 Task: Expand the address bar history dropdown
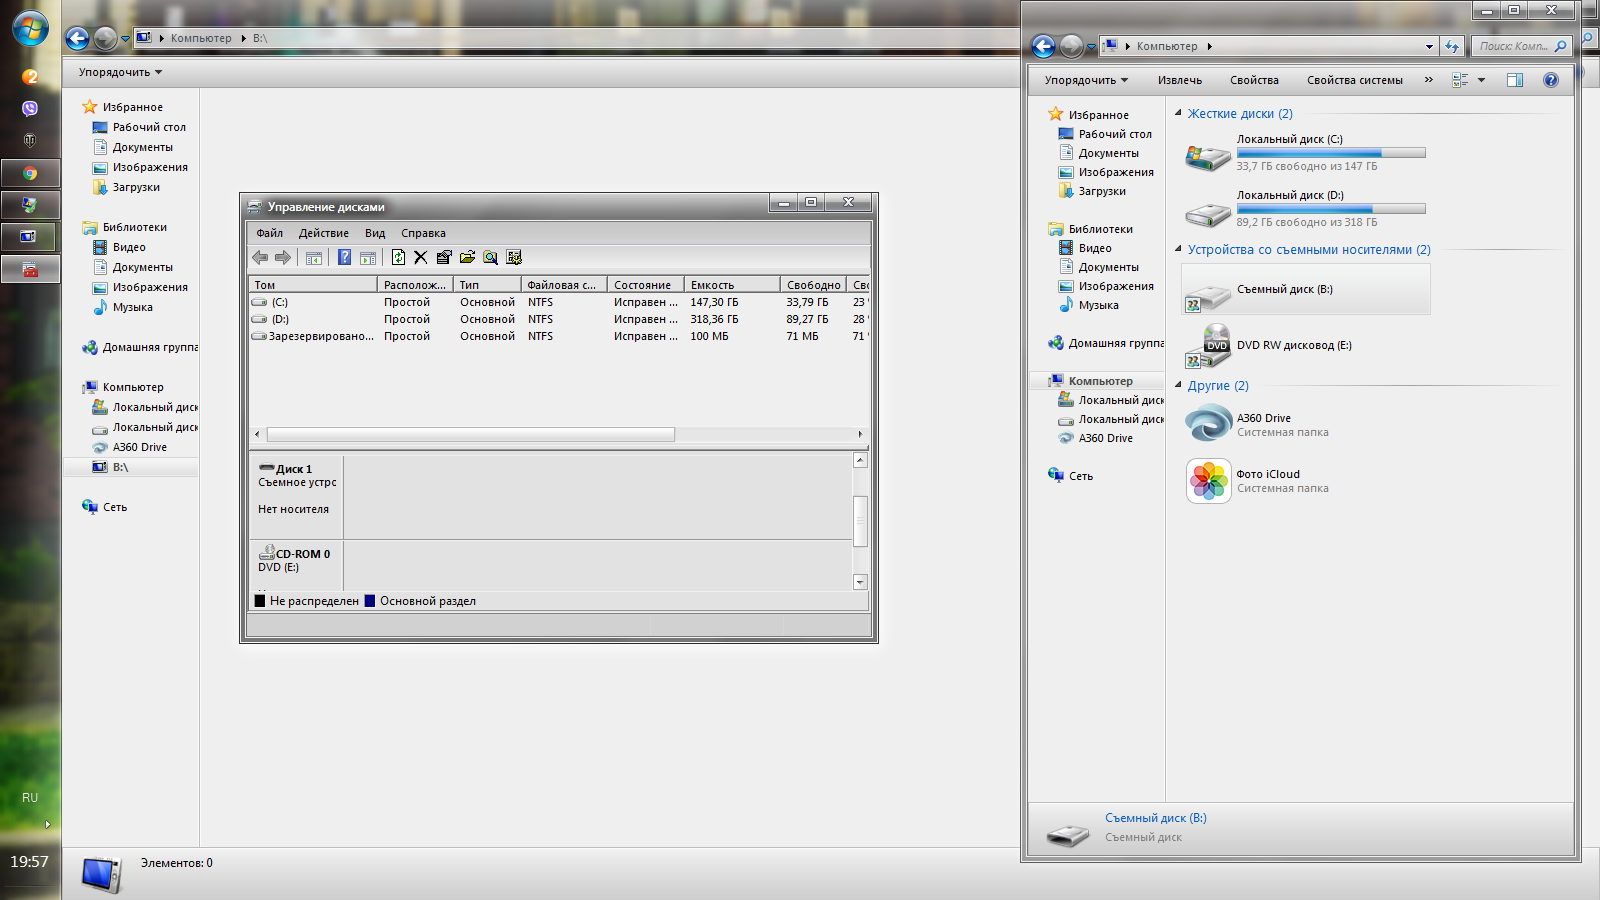pos(1428,46)
